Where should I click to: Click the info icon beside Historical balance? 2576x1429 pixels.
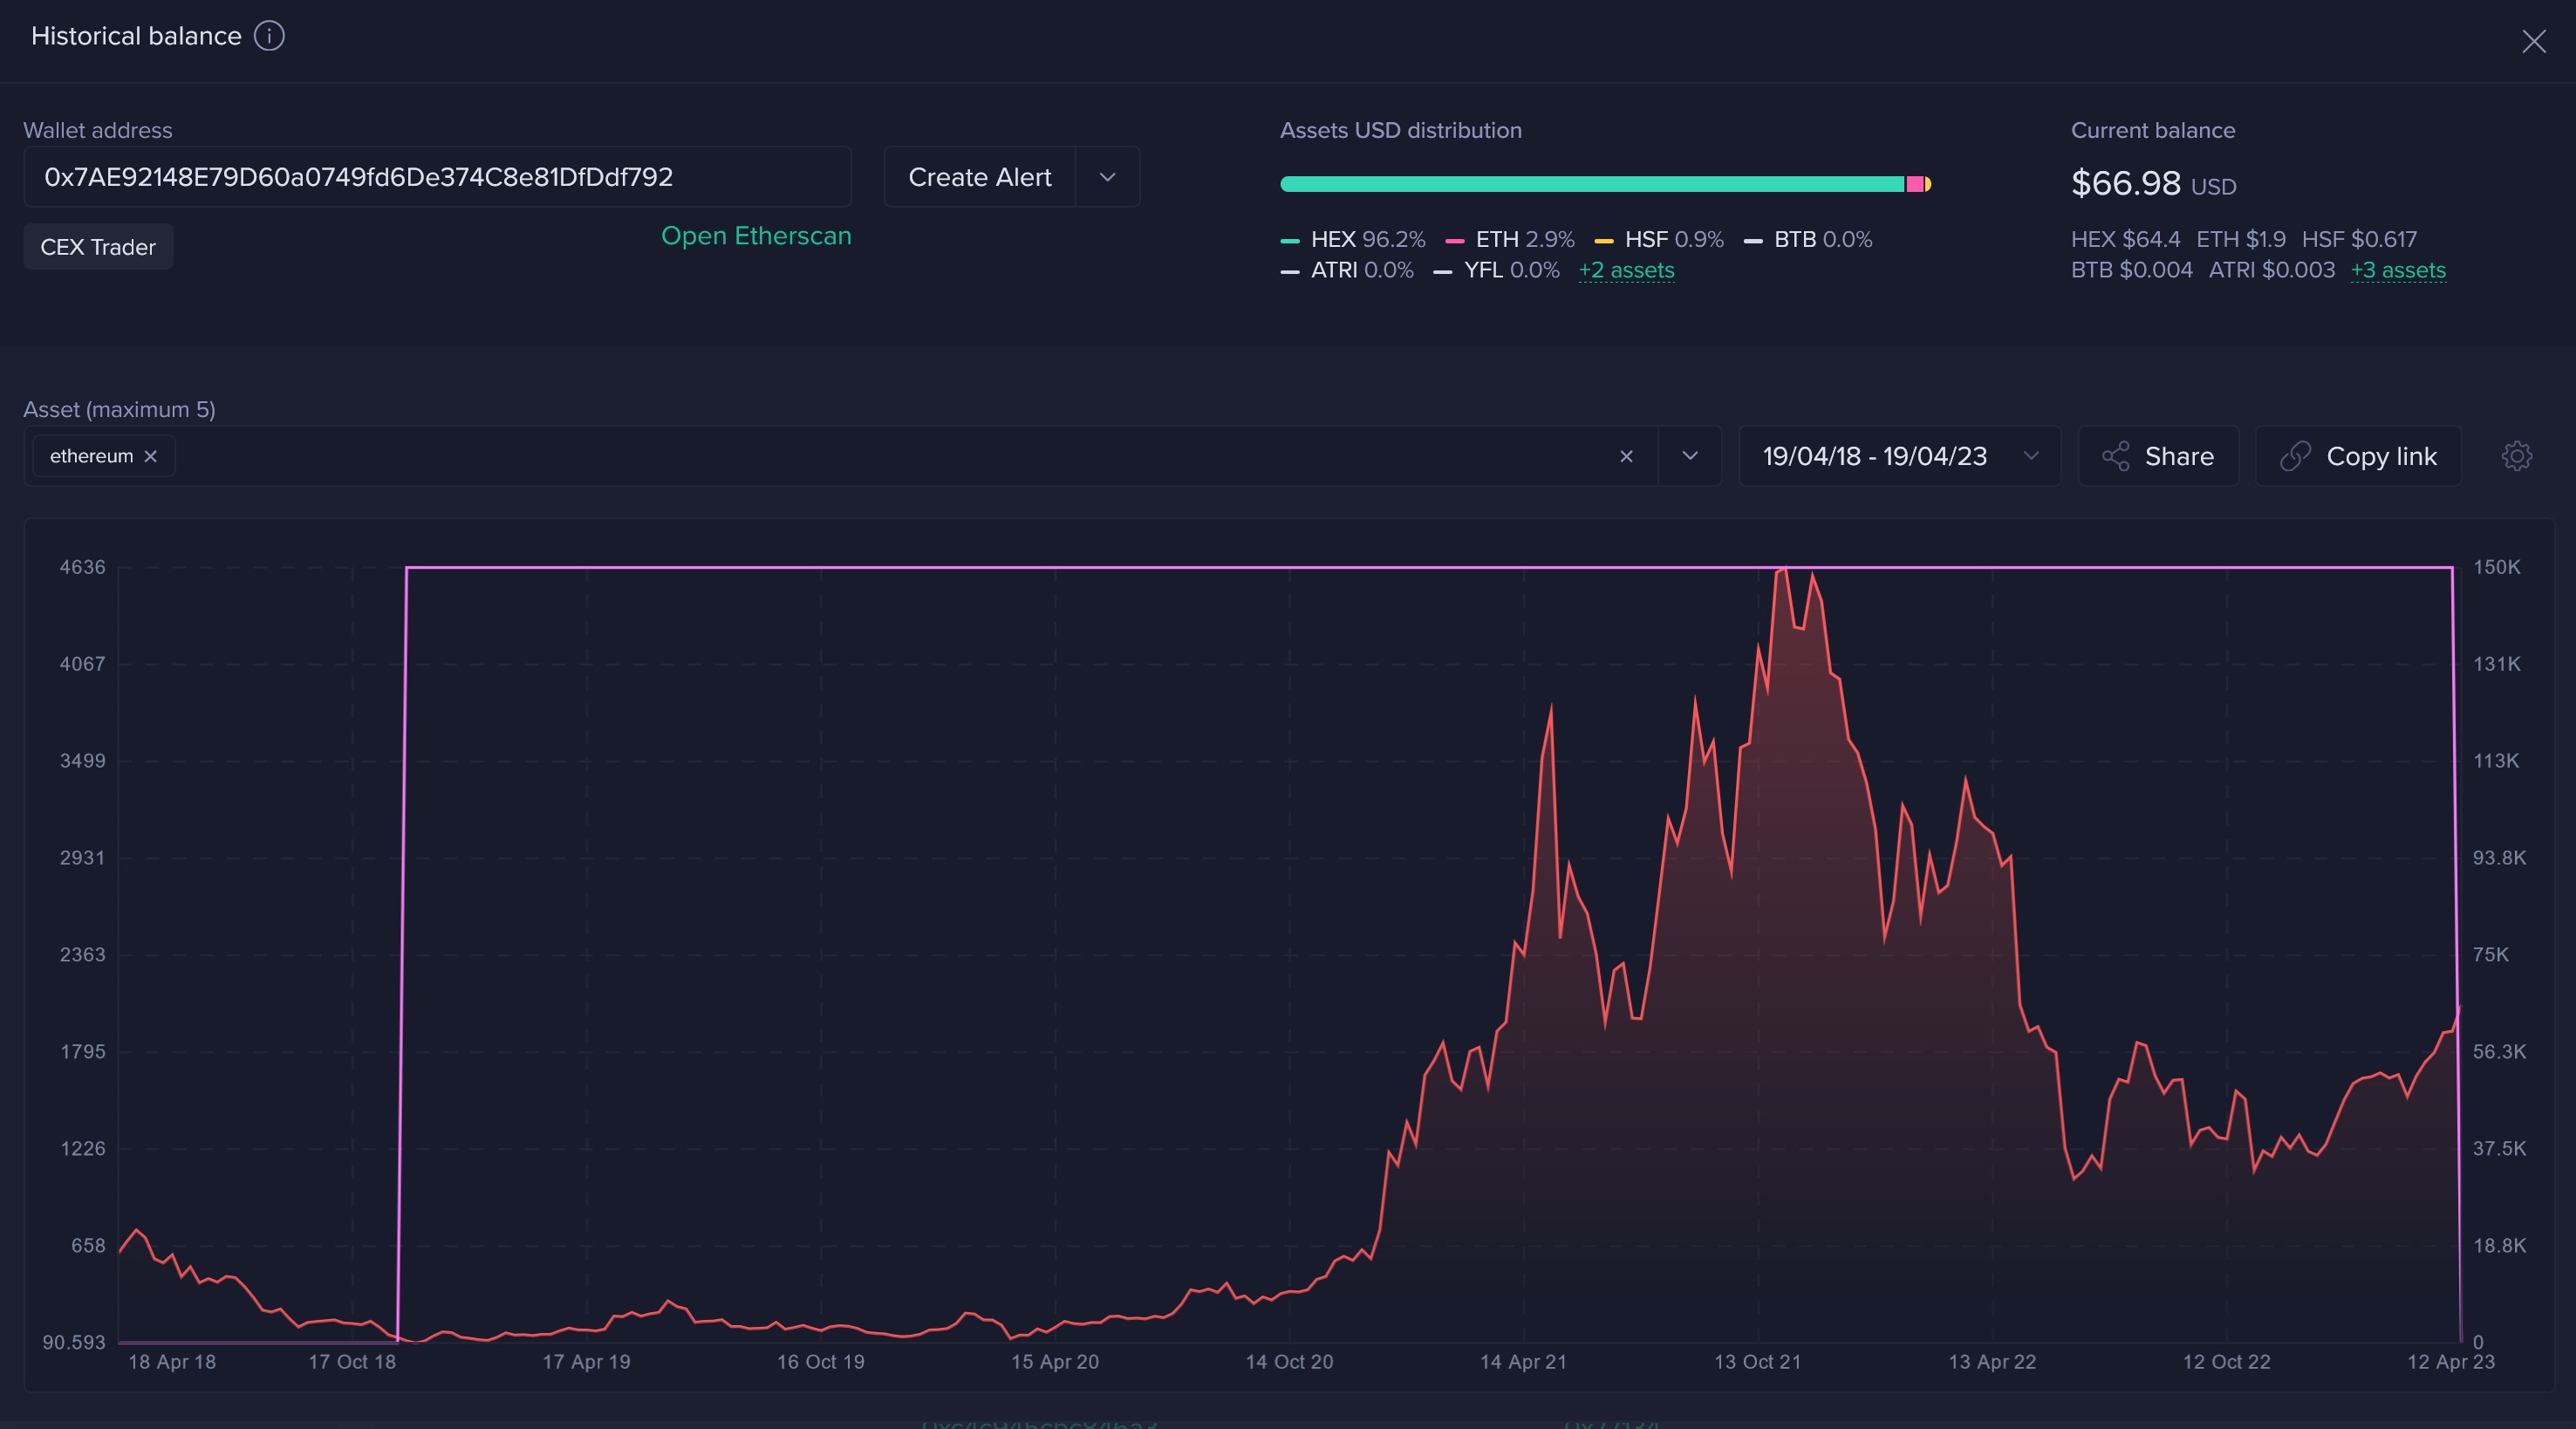coord(267,36)
